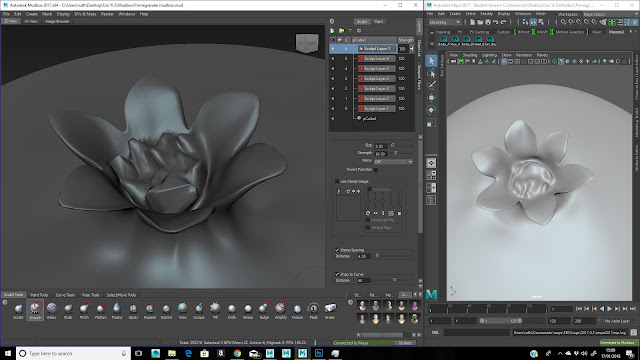Open the Mudbox Mesh menu
The width and height of the screenshot is (640, 360).
click(47, 14)
